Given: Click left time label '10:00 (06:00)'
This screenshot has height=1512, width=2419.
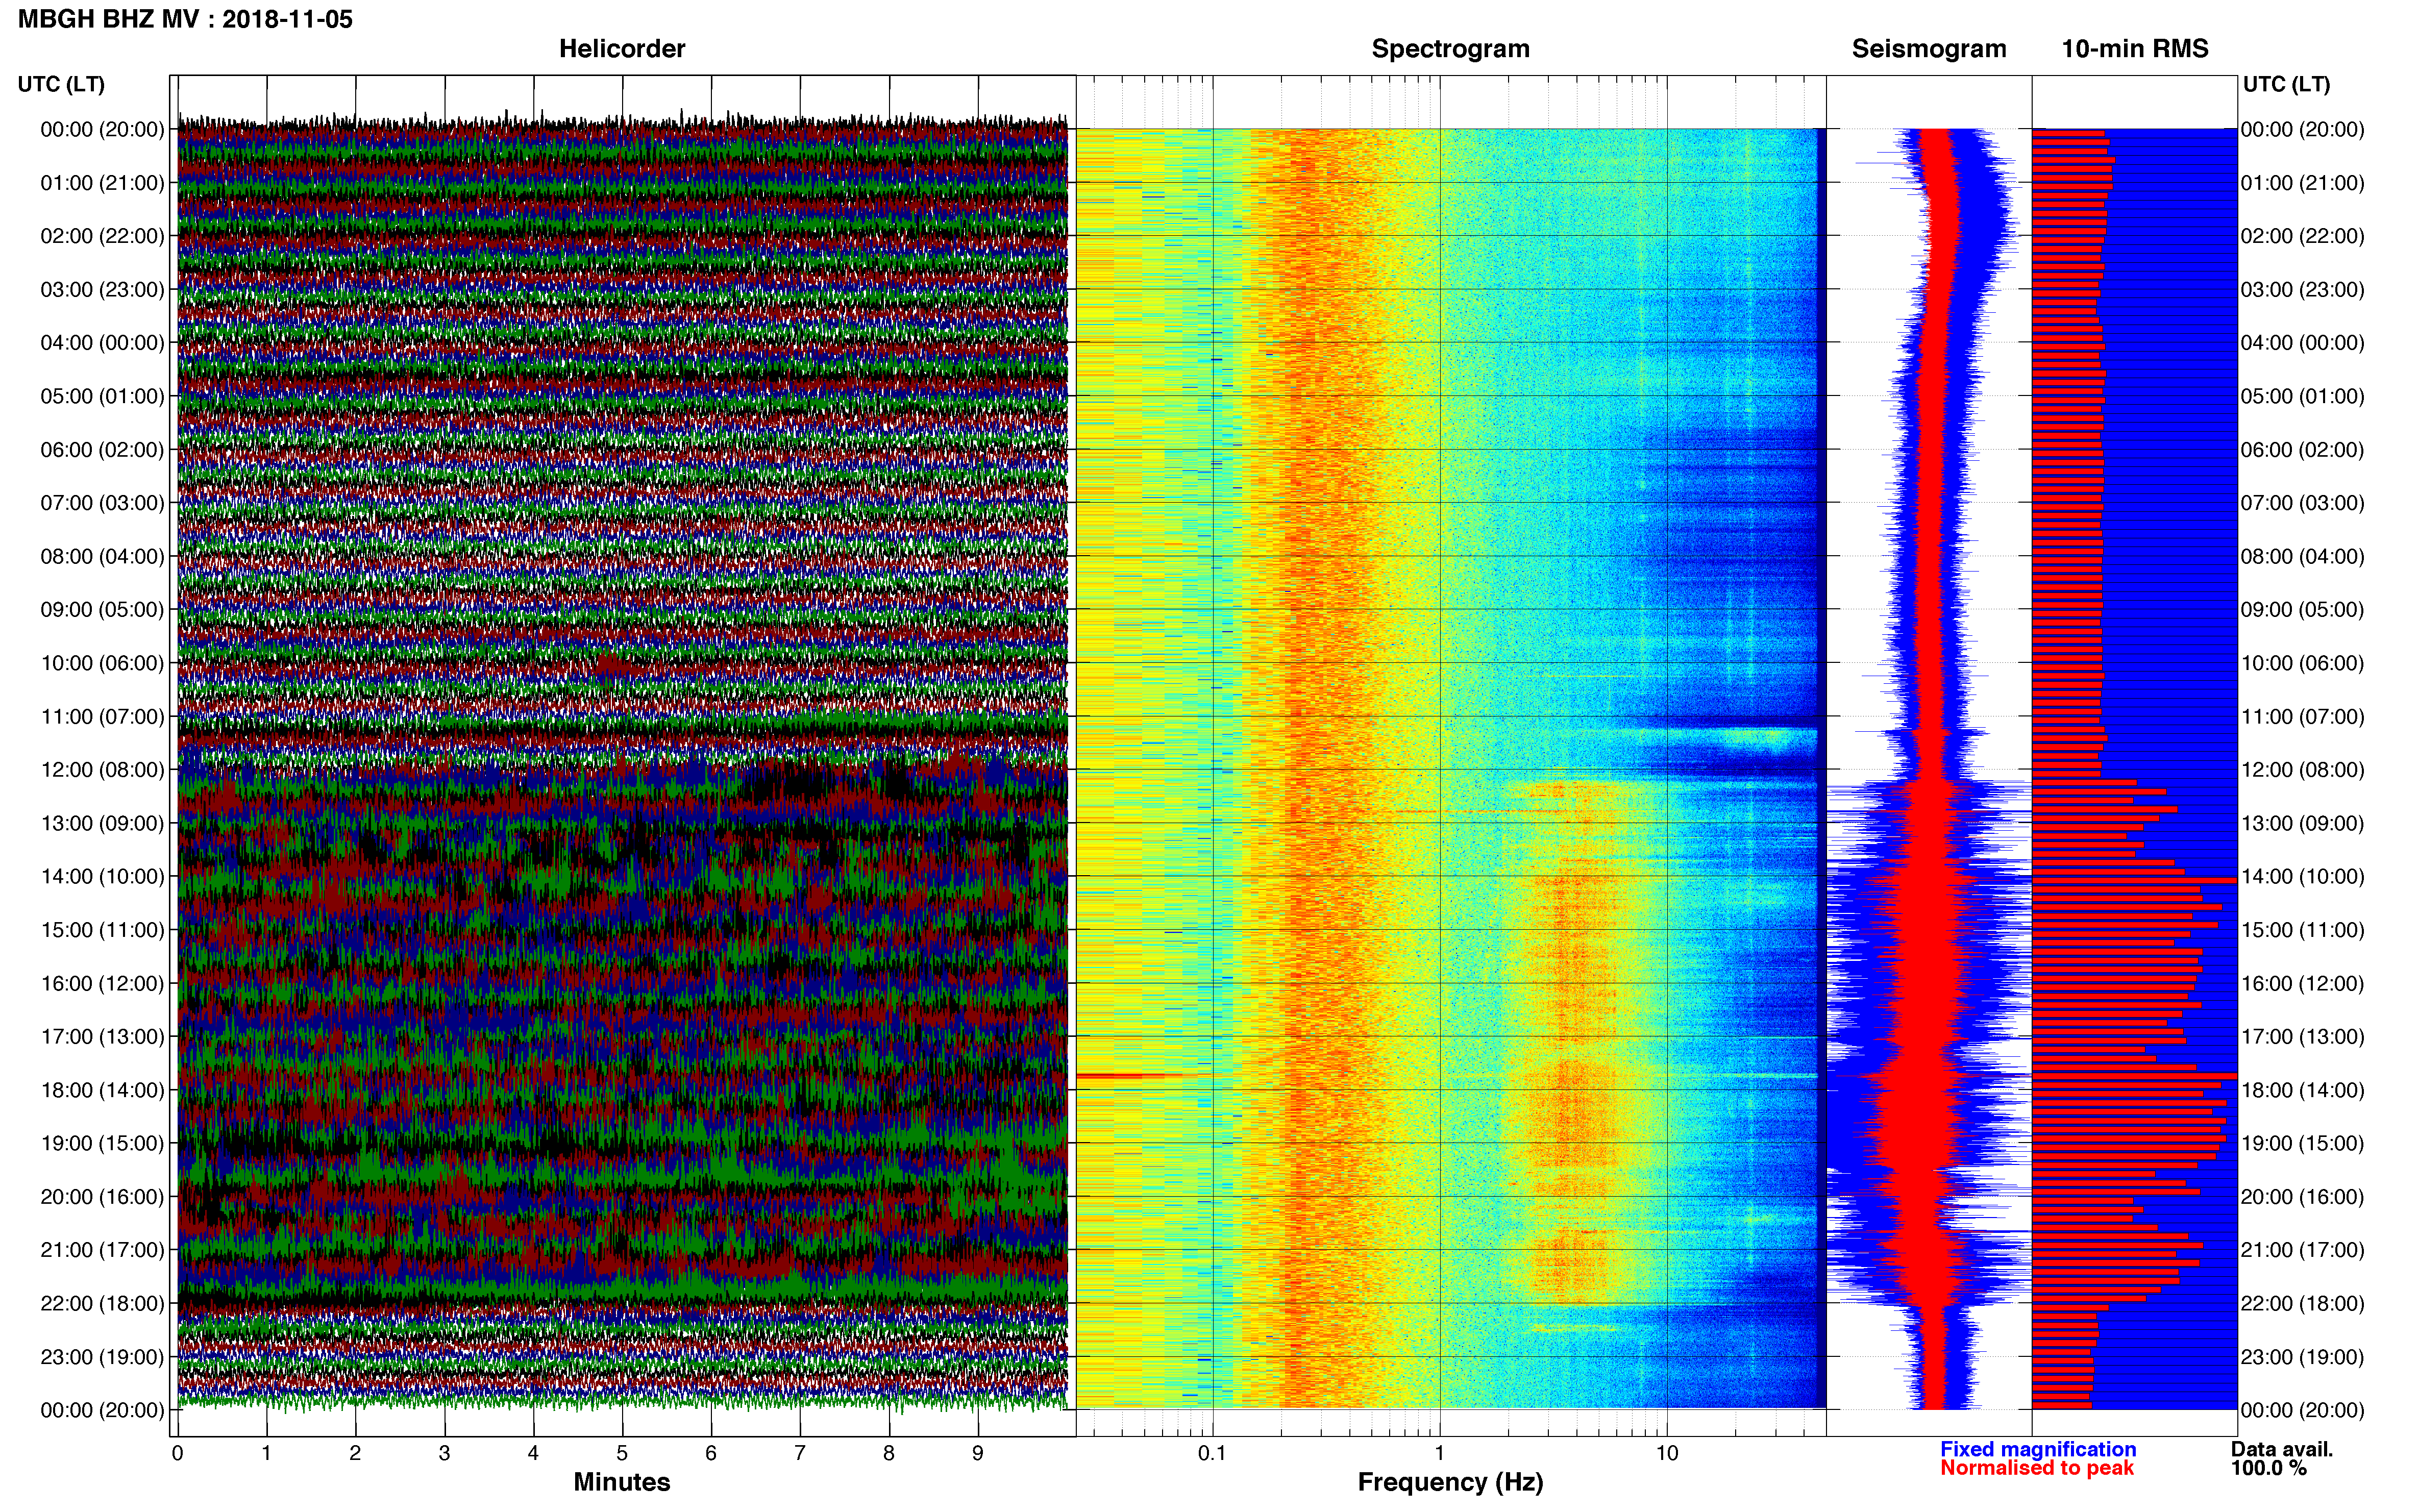Looking at the screenshot, I should 102,663.
